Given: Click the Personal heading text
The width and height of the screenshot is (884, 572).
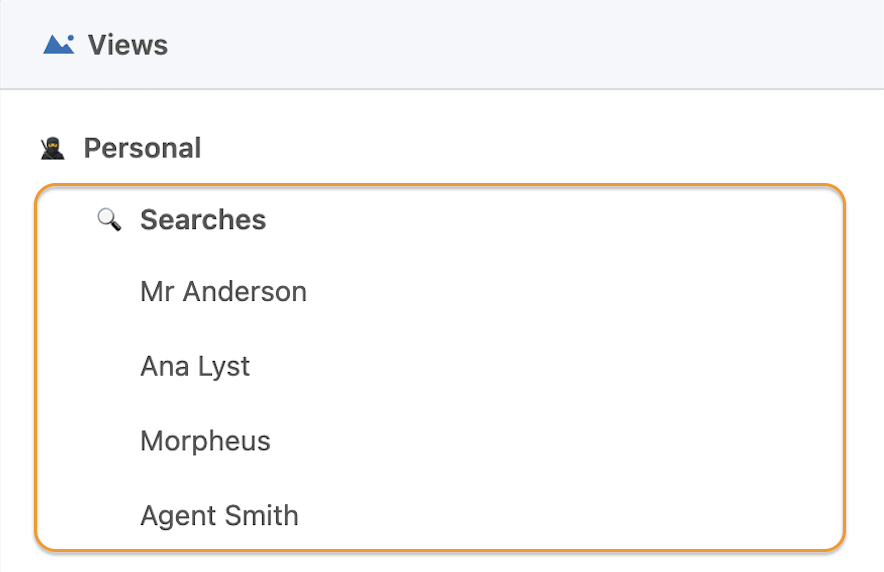Looking at the screenshot, I should pyautogui.click(x=142, y=149).
